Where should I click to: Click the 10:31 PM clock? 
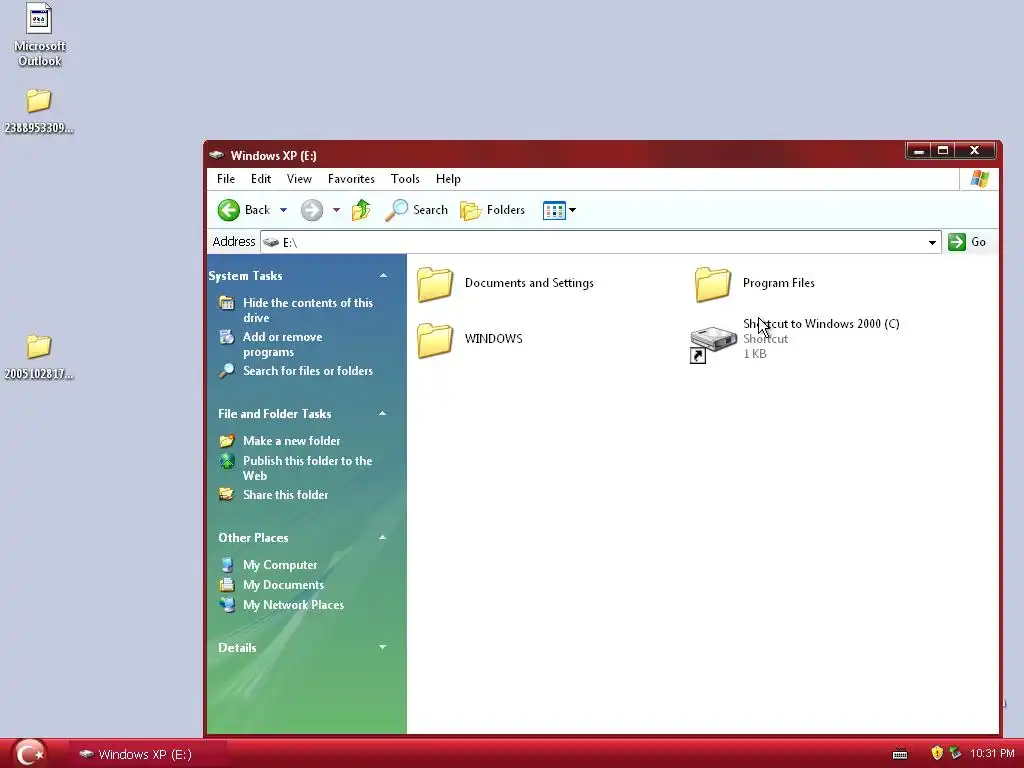992,754
